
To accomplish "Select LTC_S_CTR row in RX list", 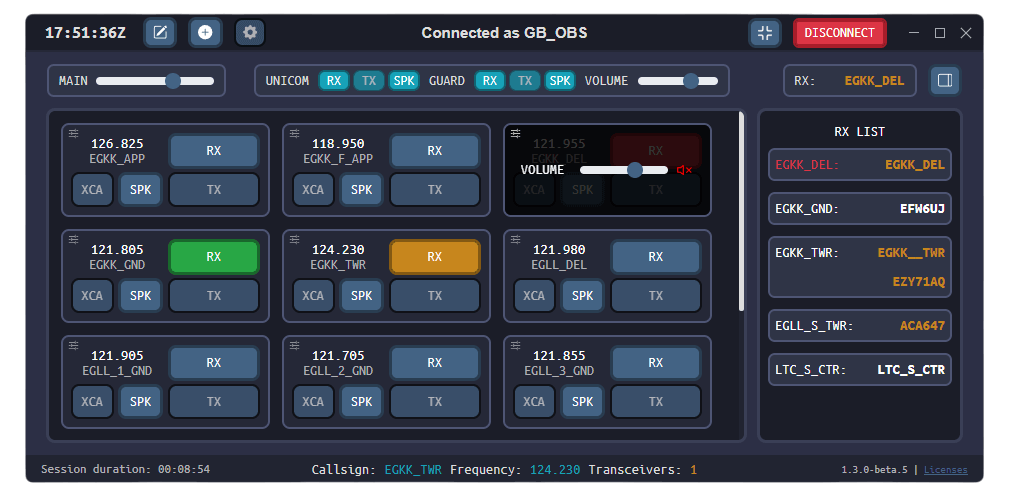I will tap(860, 370).
